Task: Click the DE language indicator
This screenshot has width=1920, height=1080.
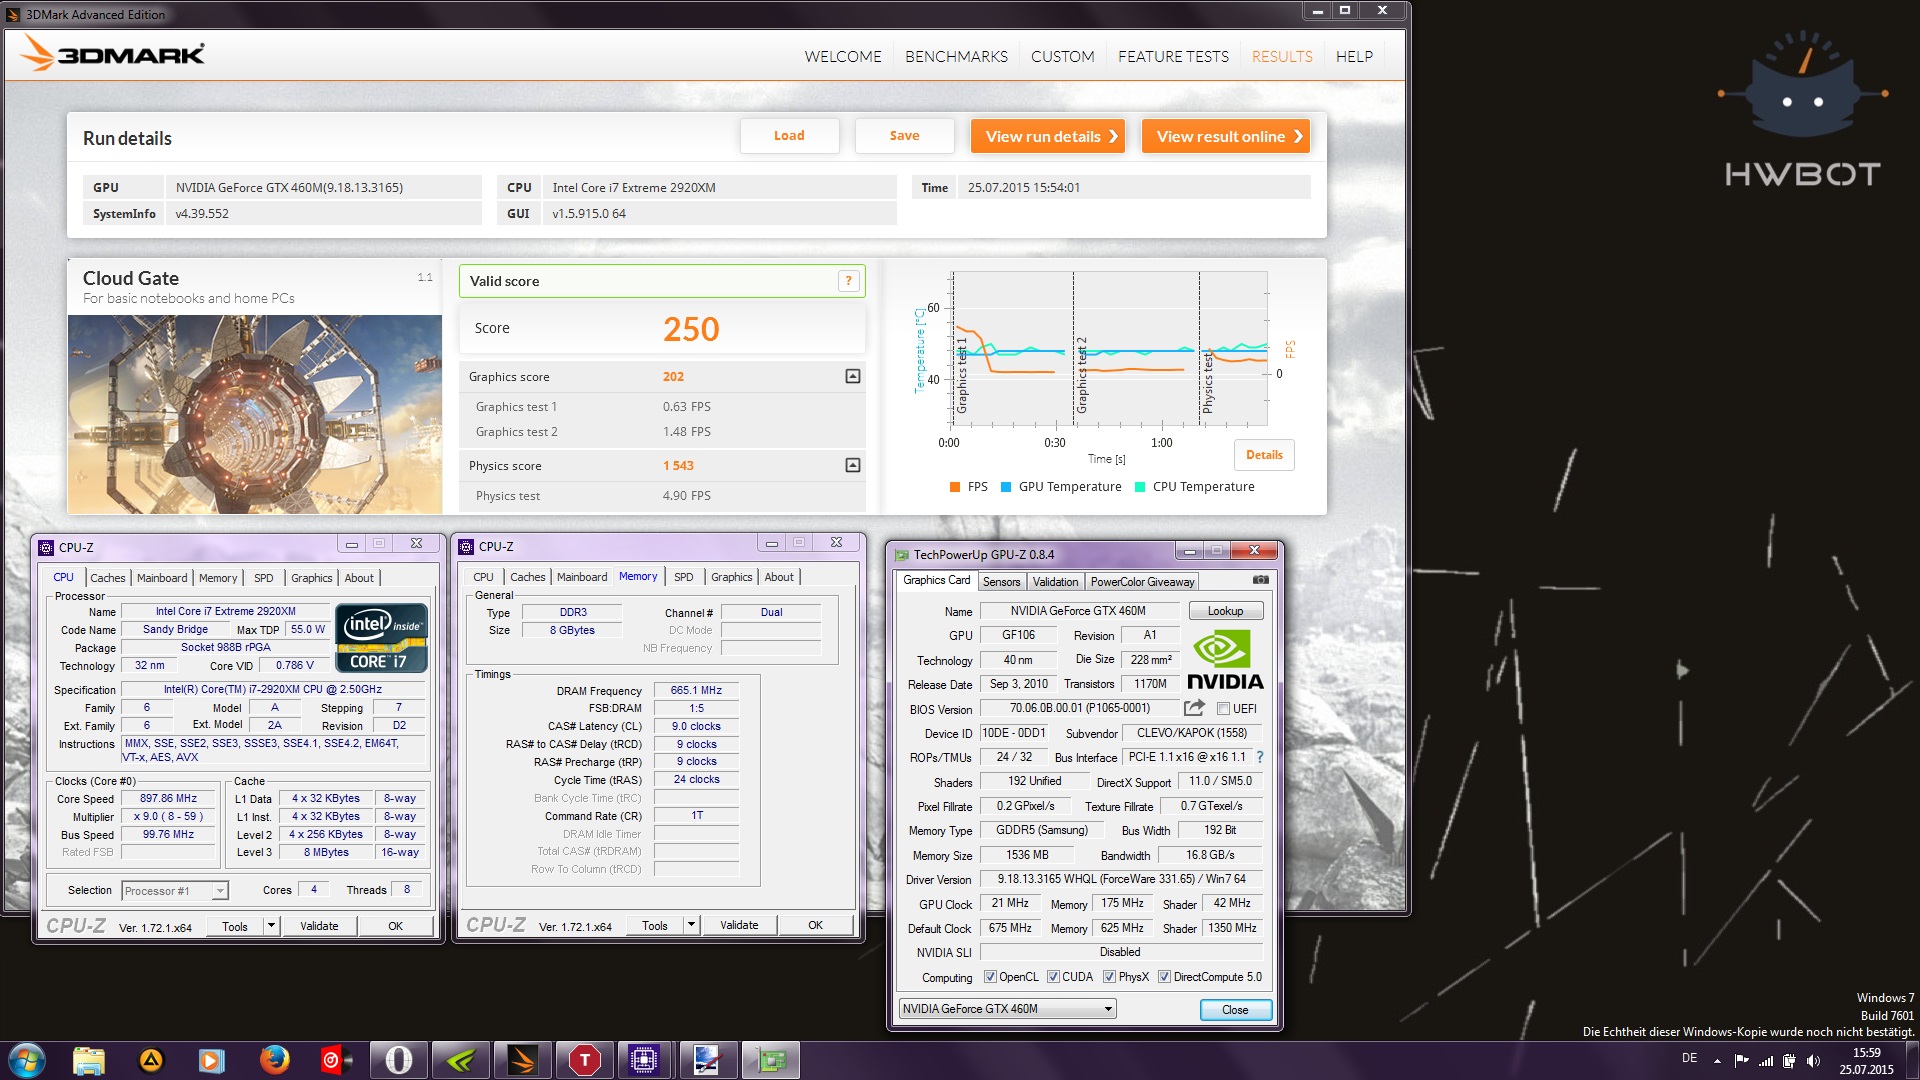Action: coord(1689,1058)
